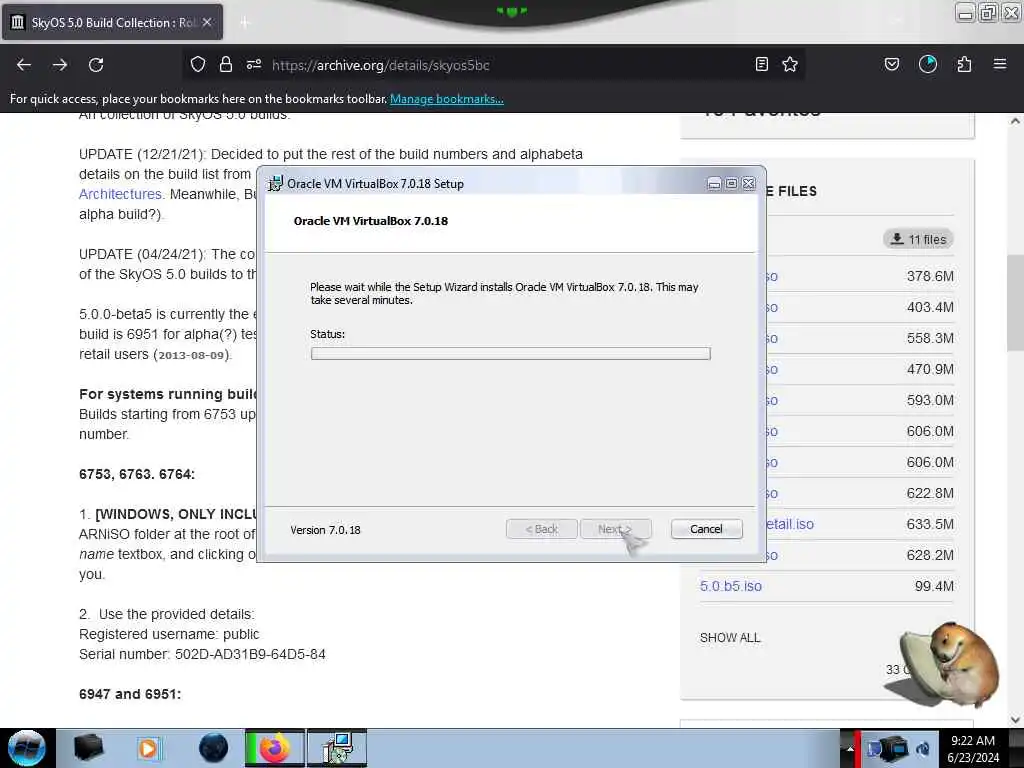
Task: Open the Save to Pocket icon
Action: click(x=892, y=65)
